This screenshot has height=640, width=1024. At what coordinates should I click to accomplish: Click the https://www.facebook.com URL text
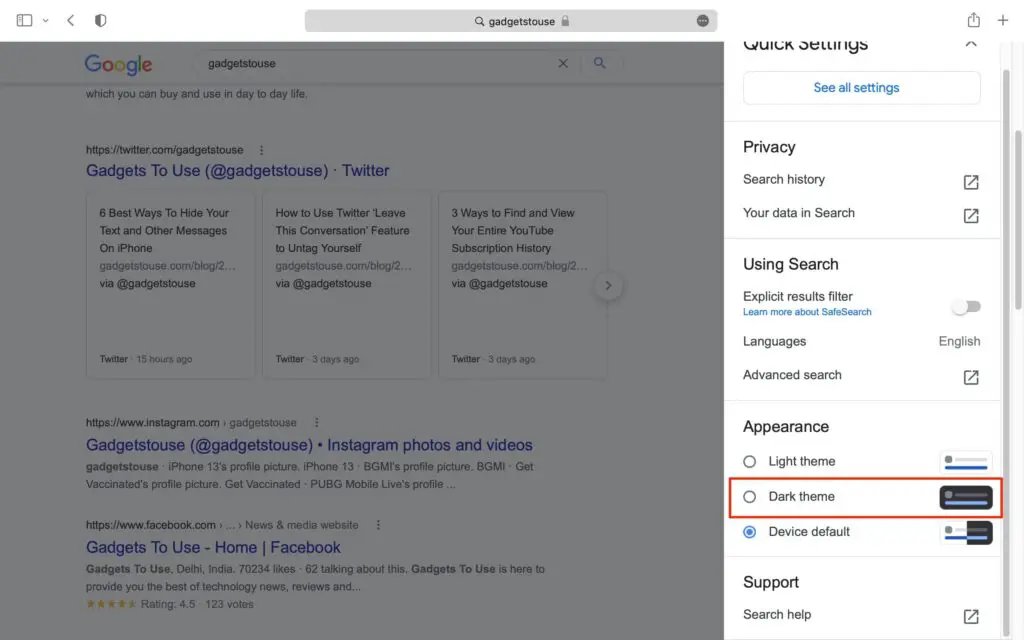pyautogui.click(x=150, y=525)
